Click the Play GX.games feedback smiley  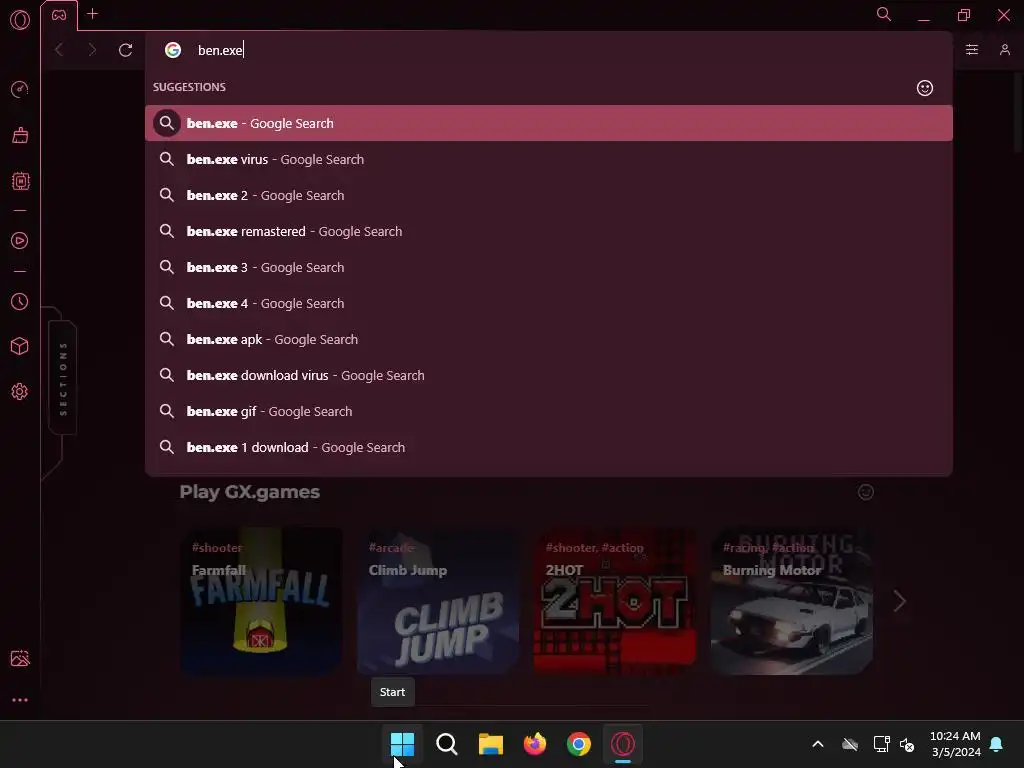coord(865,492)
